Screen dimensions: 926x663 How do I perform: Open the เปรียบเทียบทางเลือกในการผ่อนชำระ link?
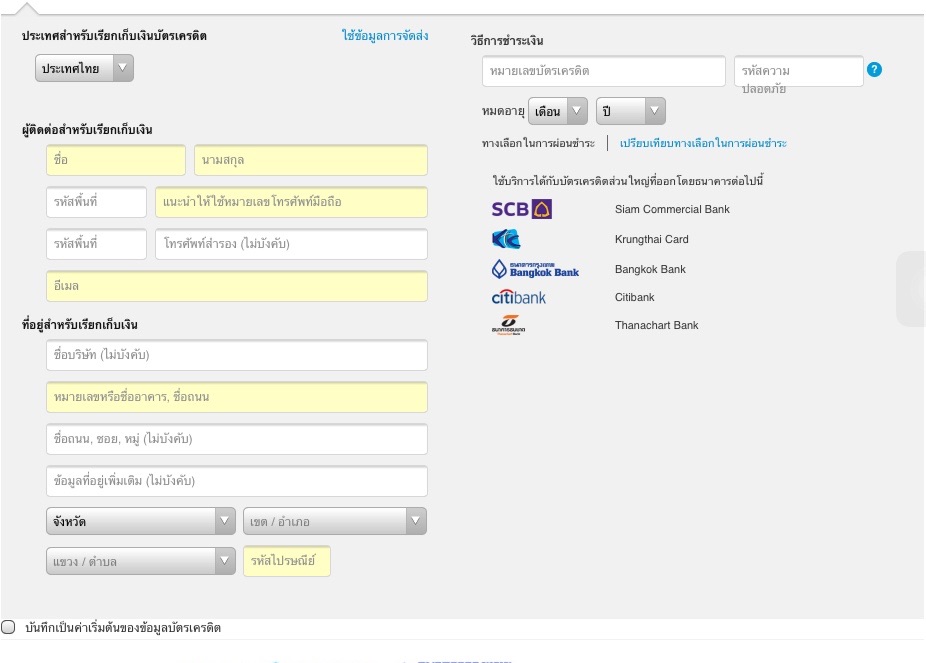coord(703,143)
